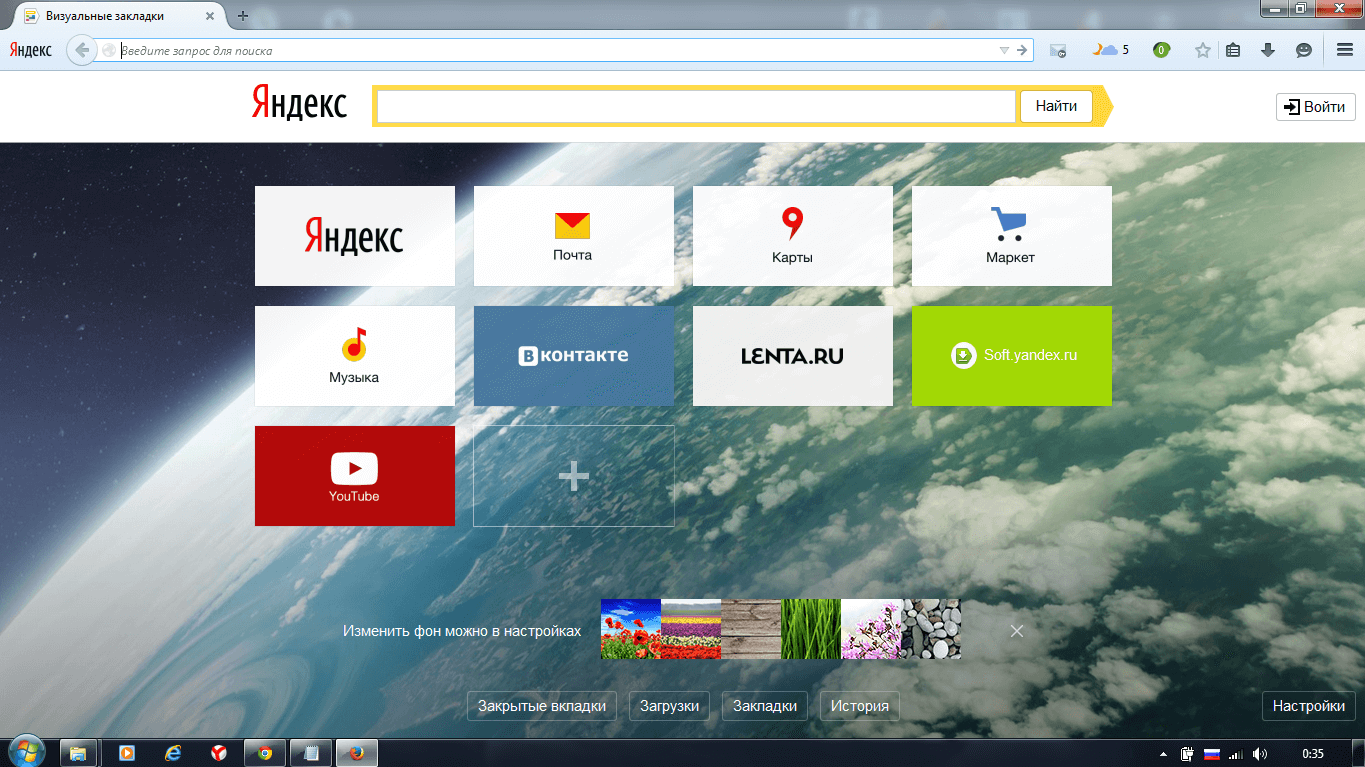Bookmark this page with the star icon

point(1203,50)
